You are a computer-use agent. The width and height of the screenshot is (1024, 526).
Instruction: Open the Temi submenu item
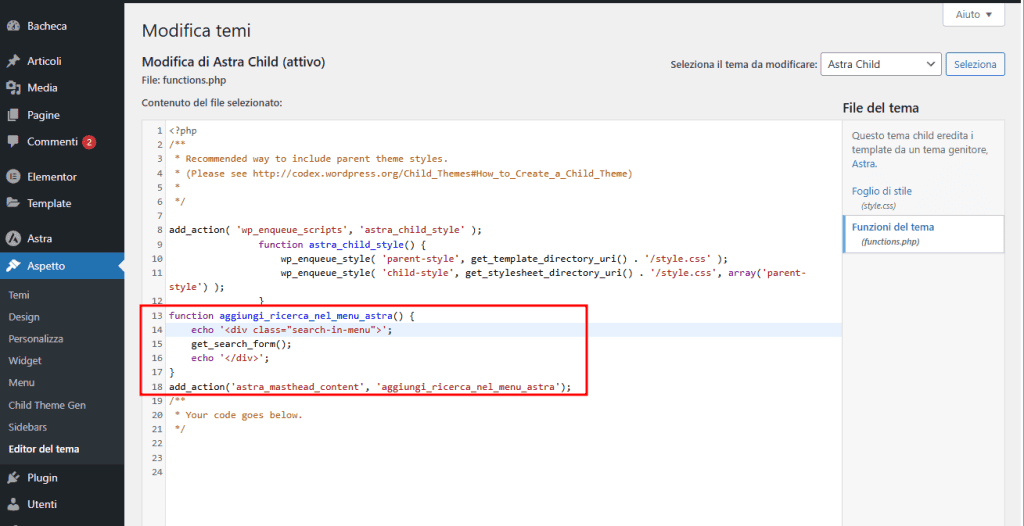[x=19, y=295]
